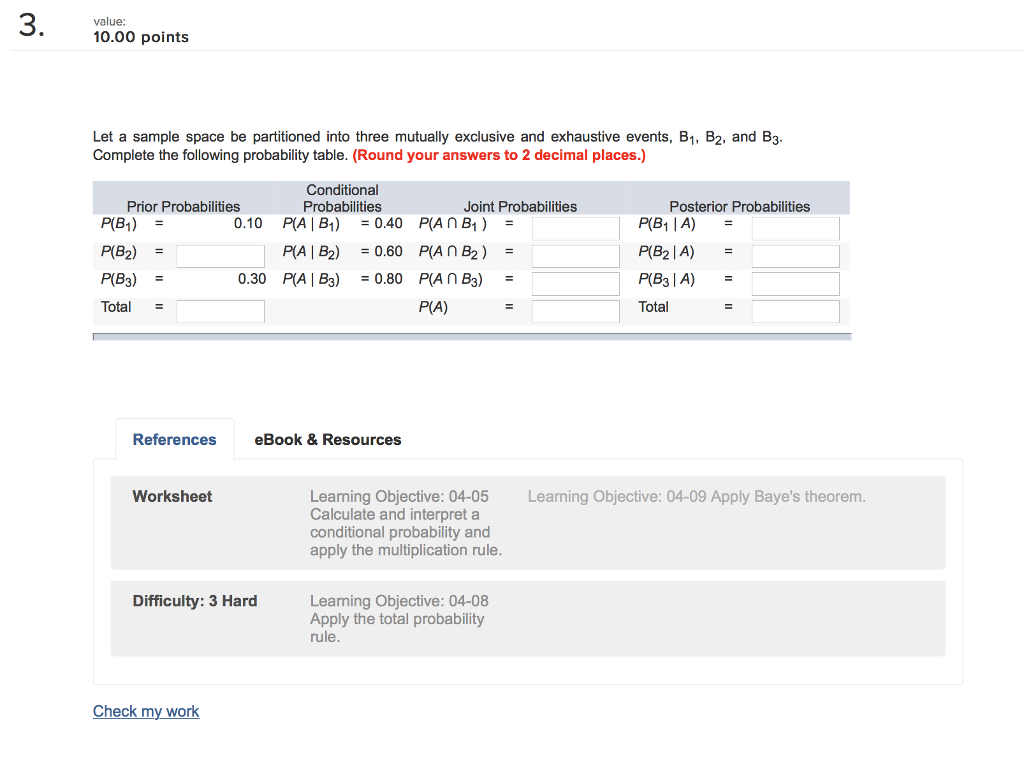Image resolution: width=1024 pixels, height=760 pixels.
Task: Open Learning Objective 04-08 total probability rule
Action: 398,619
